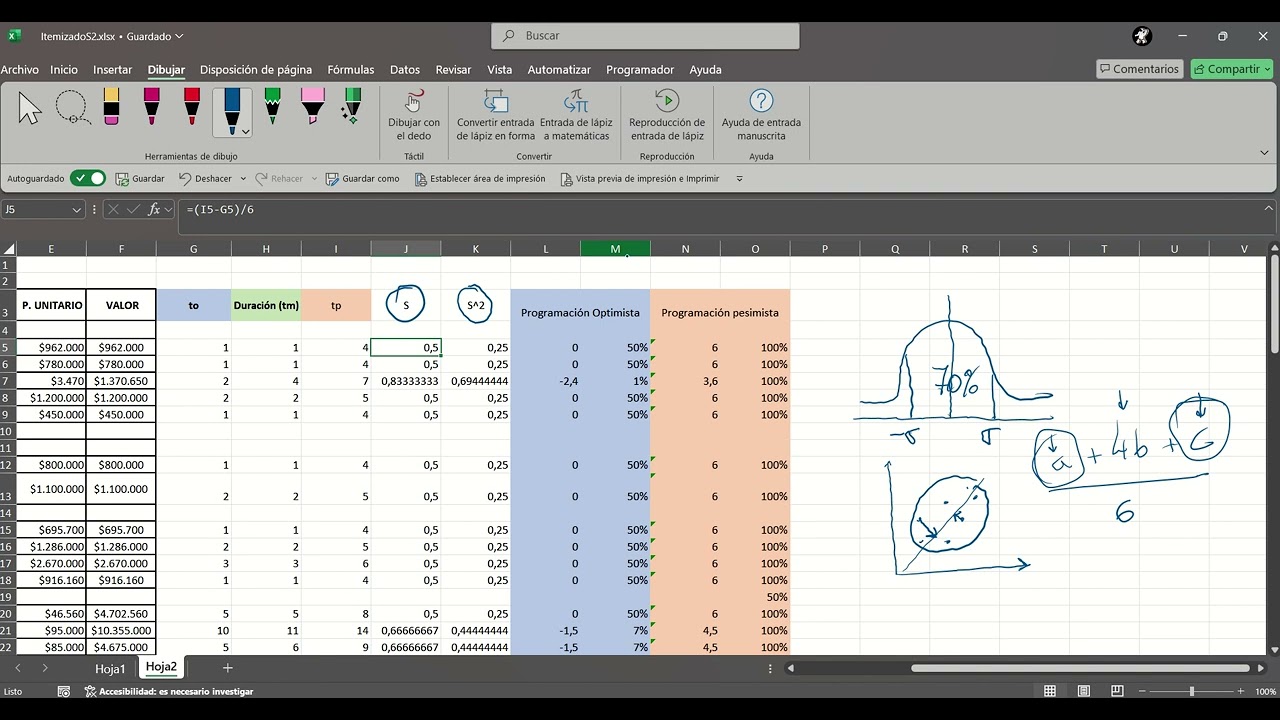Click the select-all corner of the grid
The height and width of the screenshot is (720, 1280).
tap(8, 249)
